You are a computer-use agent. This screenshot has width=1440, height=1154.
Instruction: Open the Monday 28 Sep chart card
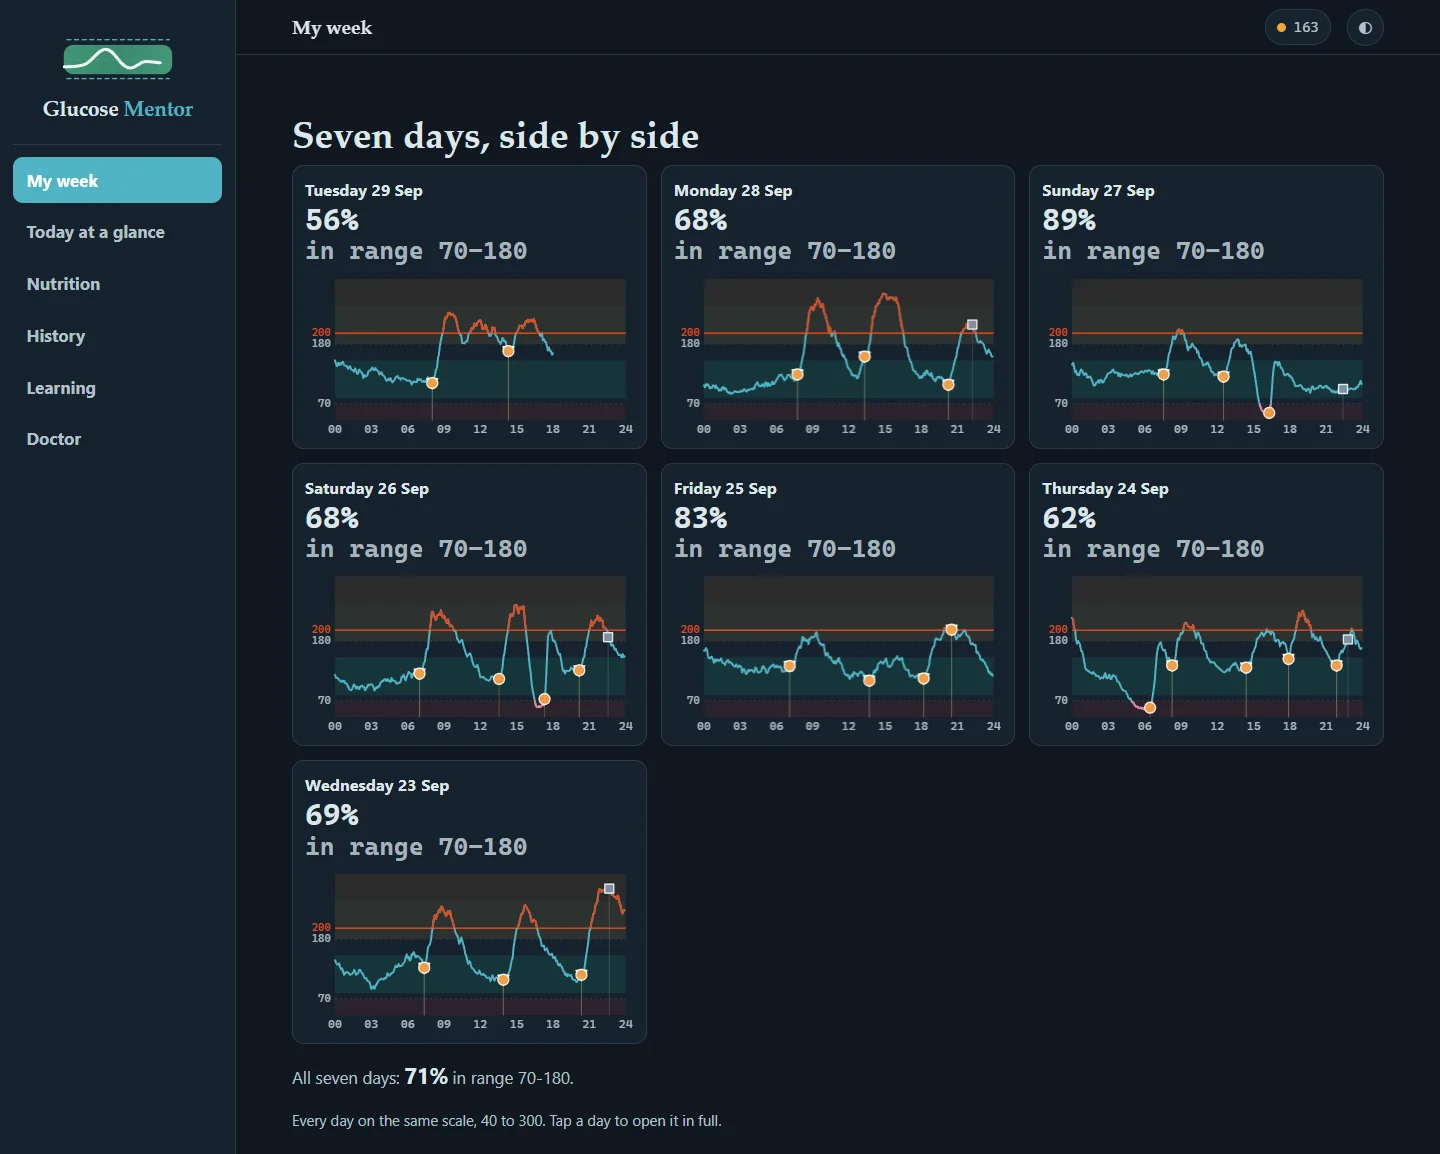point(838,307)
